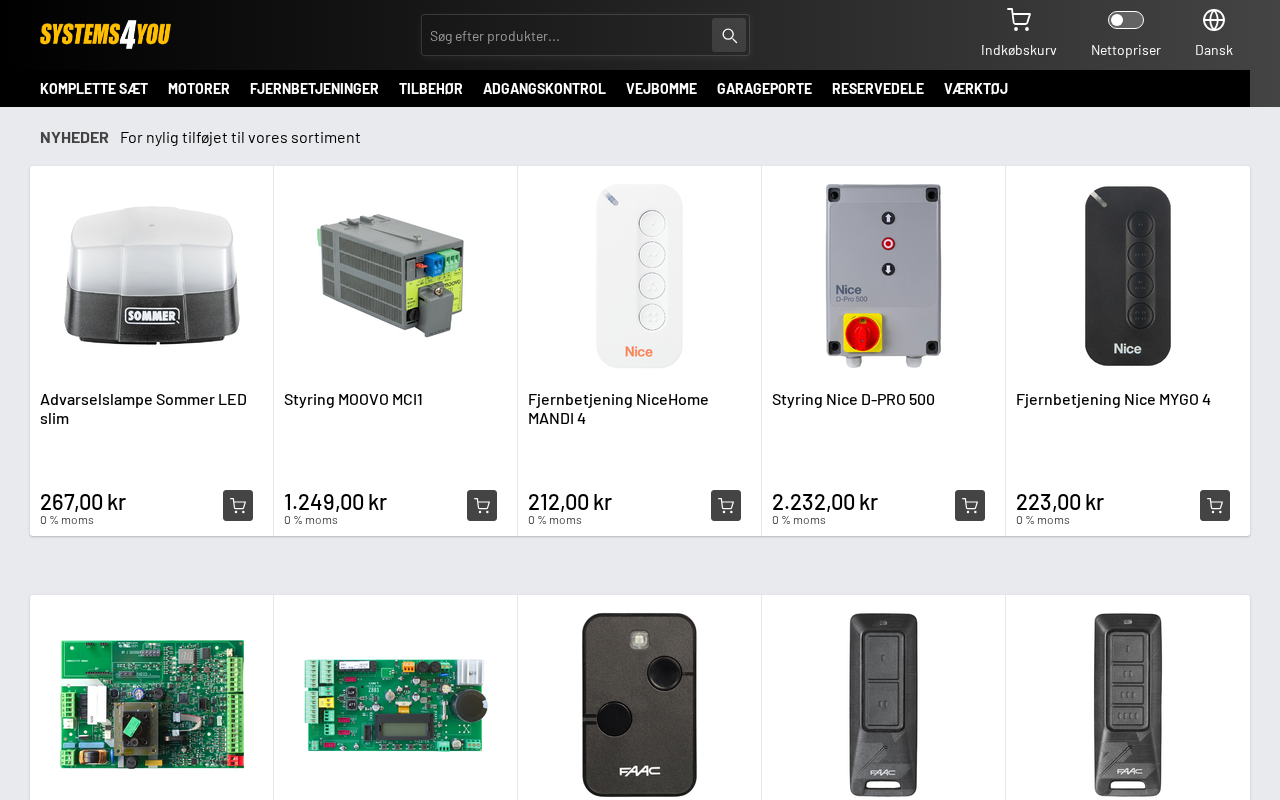This screenshot has height=800, width=1280.
Task: Open the Fjernbetjeninger menu
Action: coord(314,88)
